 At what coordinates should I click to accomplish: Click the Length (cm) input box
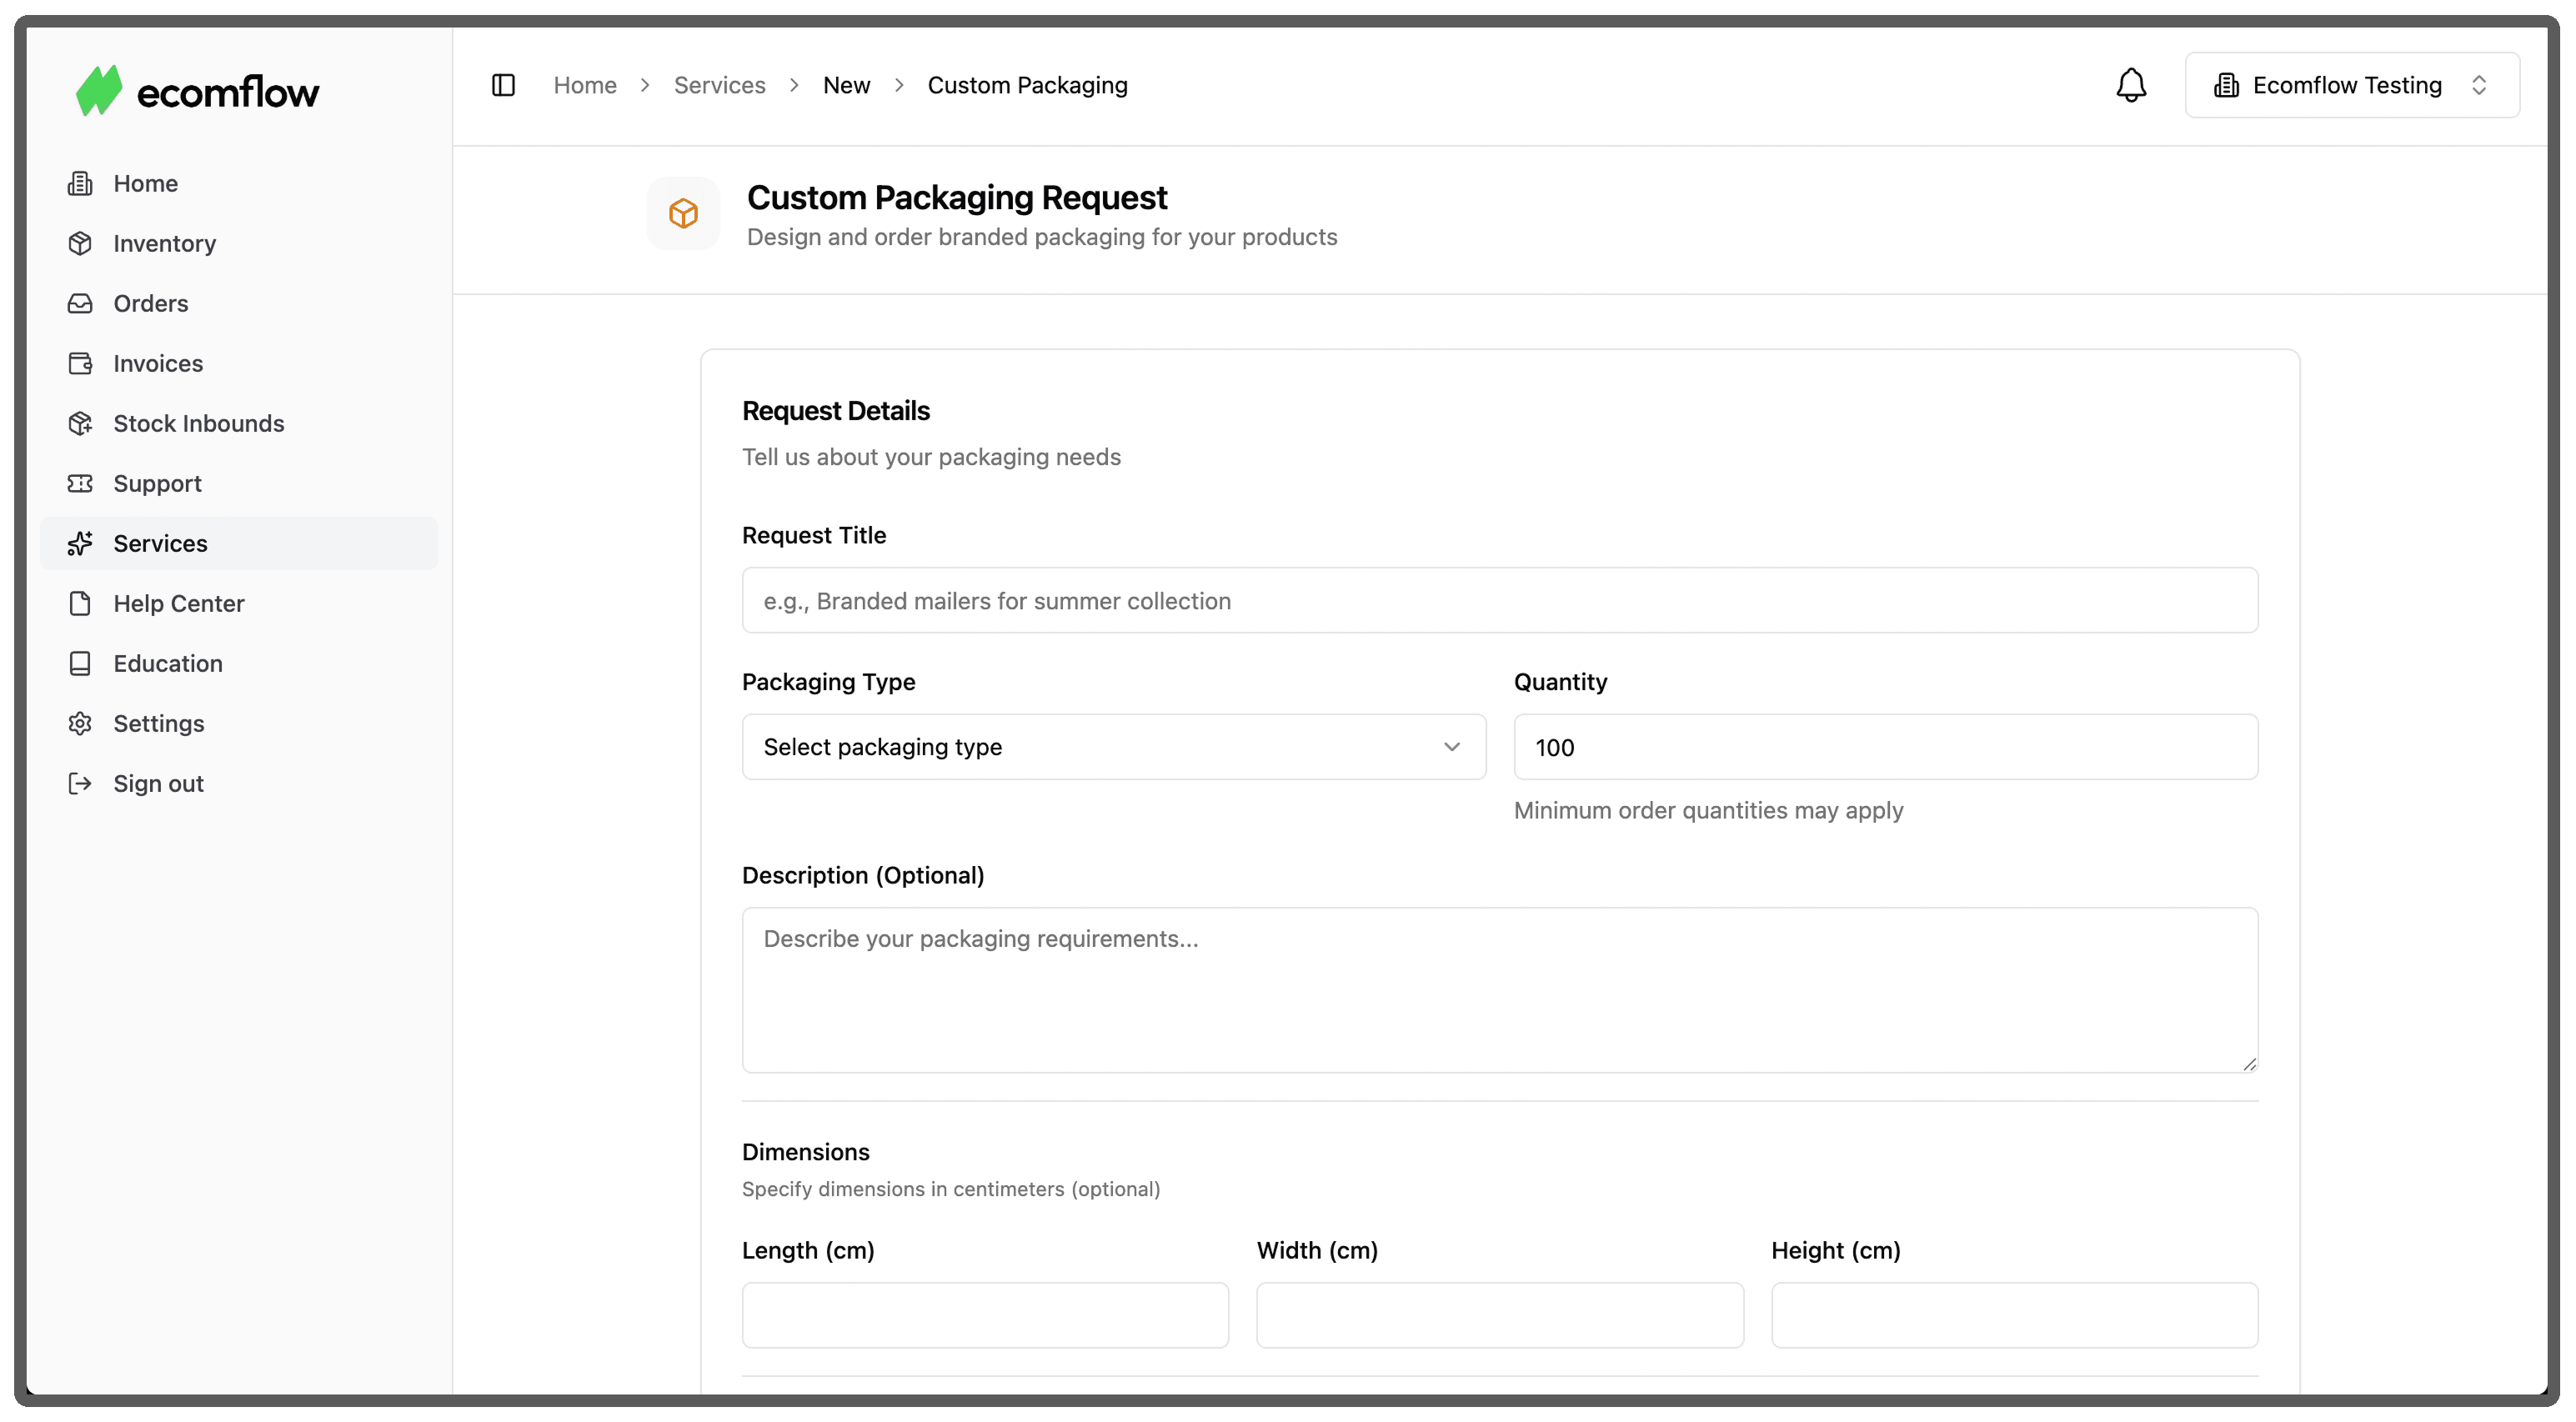(x=985, y=1315)
